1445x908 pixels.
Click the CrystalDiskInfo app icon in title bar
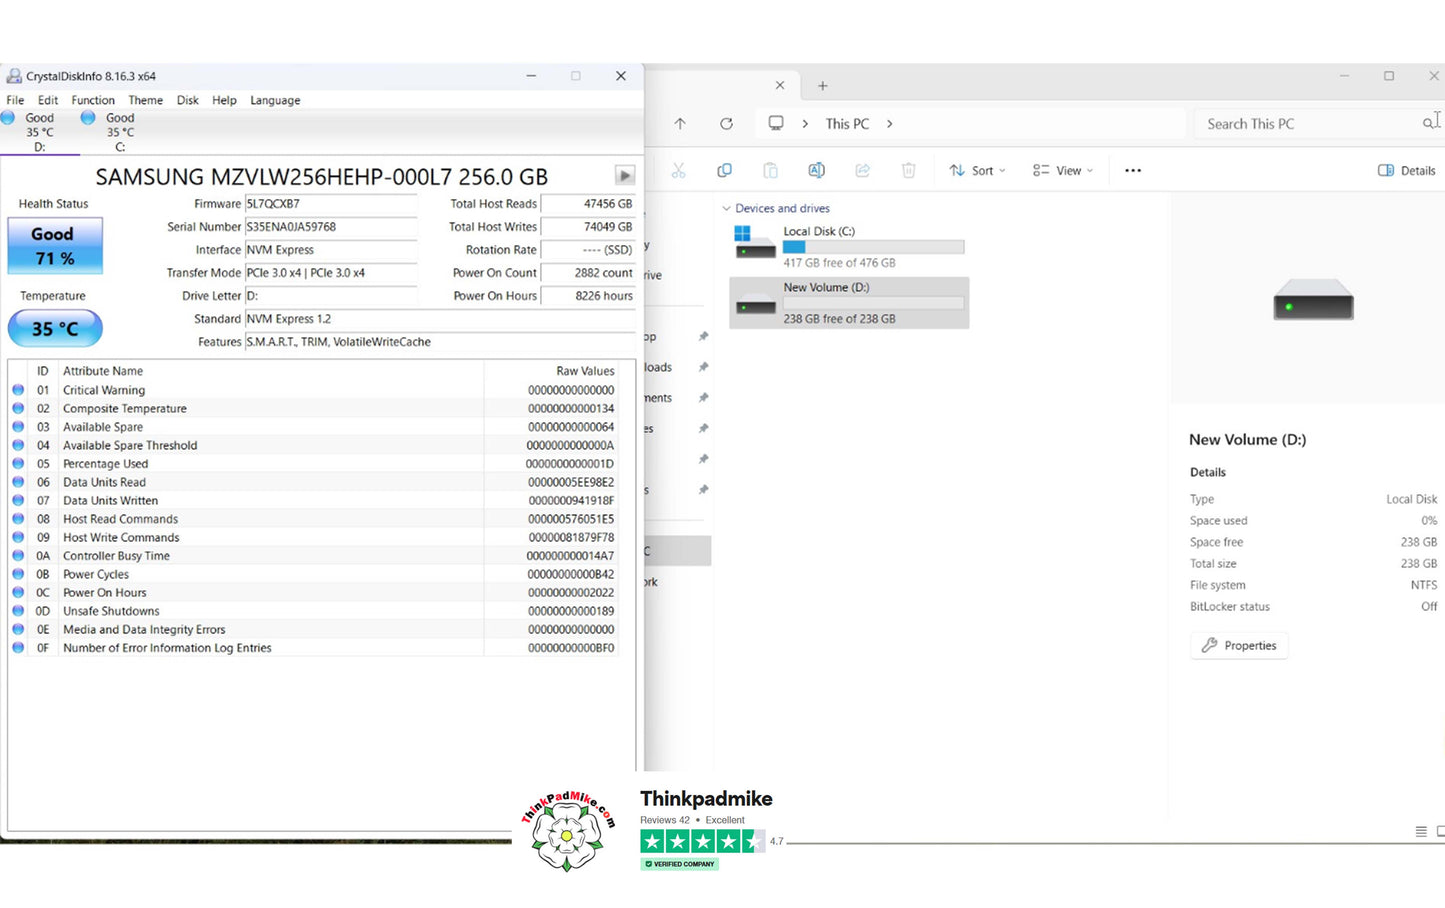(x=14, y=76)
